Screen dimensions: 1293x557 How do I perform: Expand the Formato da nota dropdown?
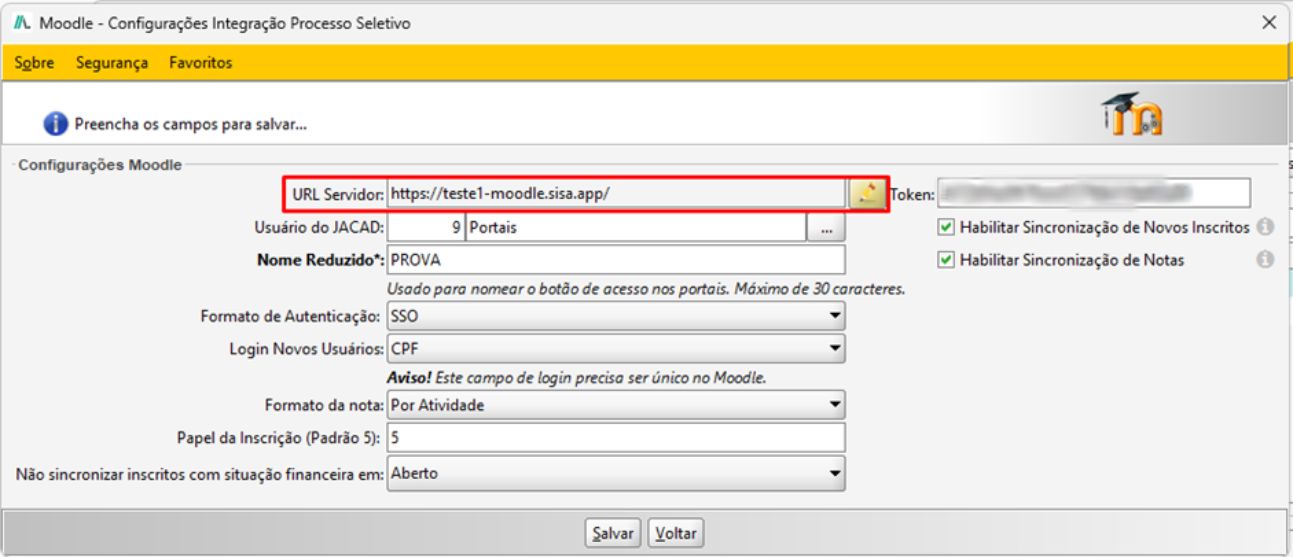pos(616,405)
